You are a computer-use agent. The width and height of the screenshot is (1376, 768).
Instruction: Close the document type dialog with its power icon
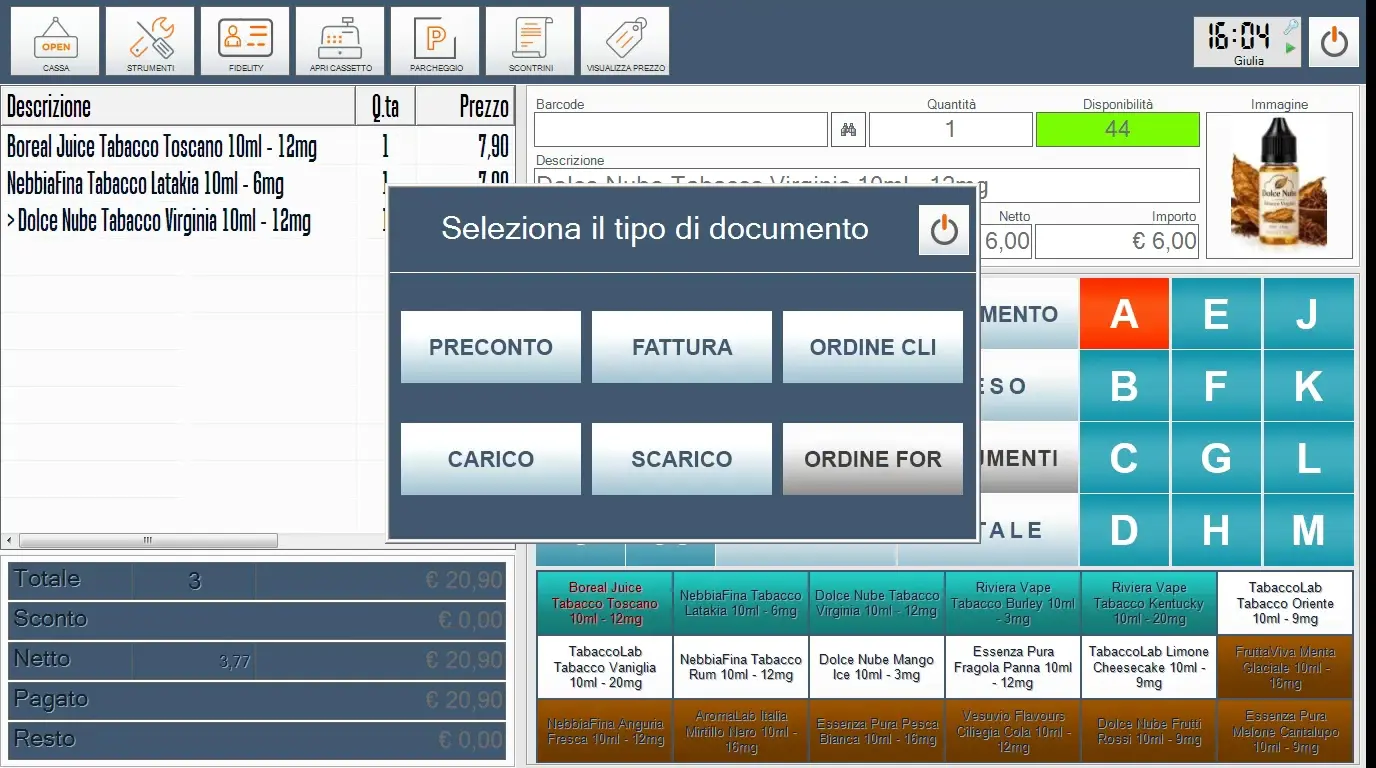[x=943, y=230]
